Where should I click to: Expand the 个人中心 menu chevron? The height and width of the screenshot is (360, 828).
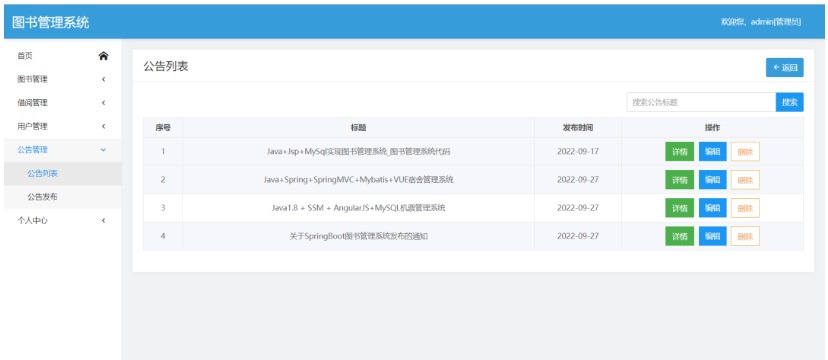(x=104, y=221)
